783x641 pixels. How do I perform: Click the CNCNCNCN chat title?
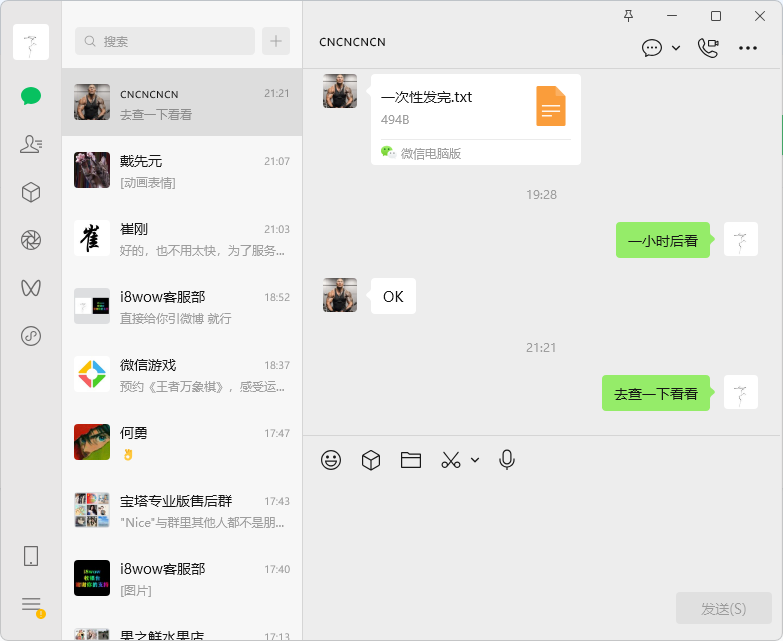coord(353,42)
